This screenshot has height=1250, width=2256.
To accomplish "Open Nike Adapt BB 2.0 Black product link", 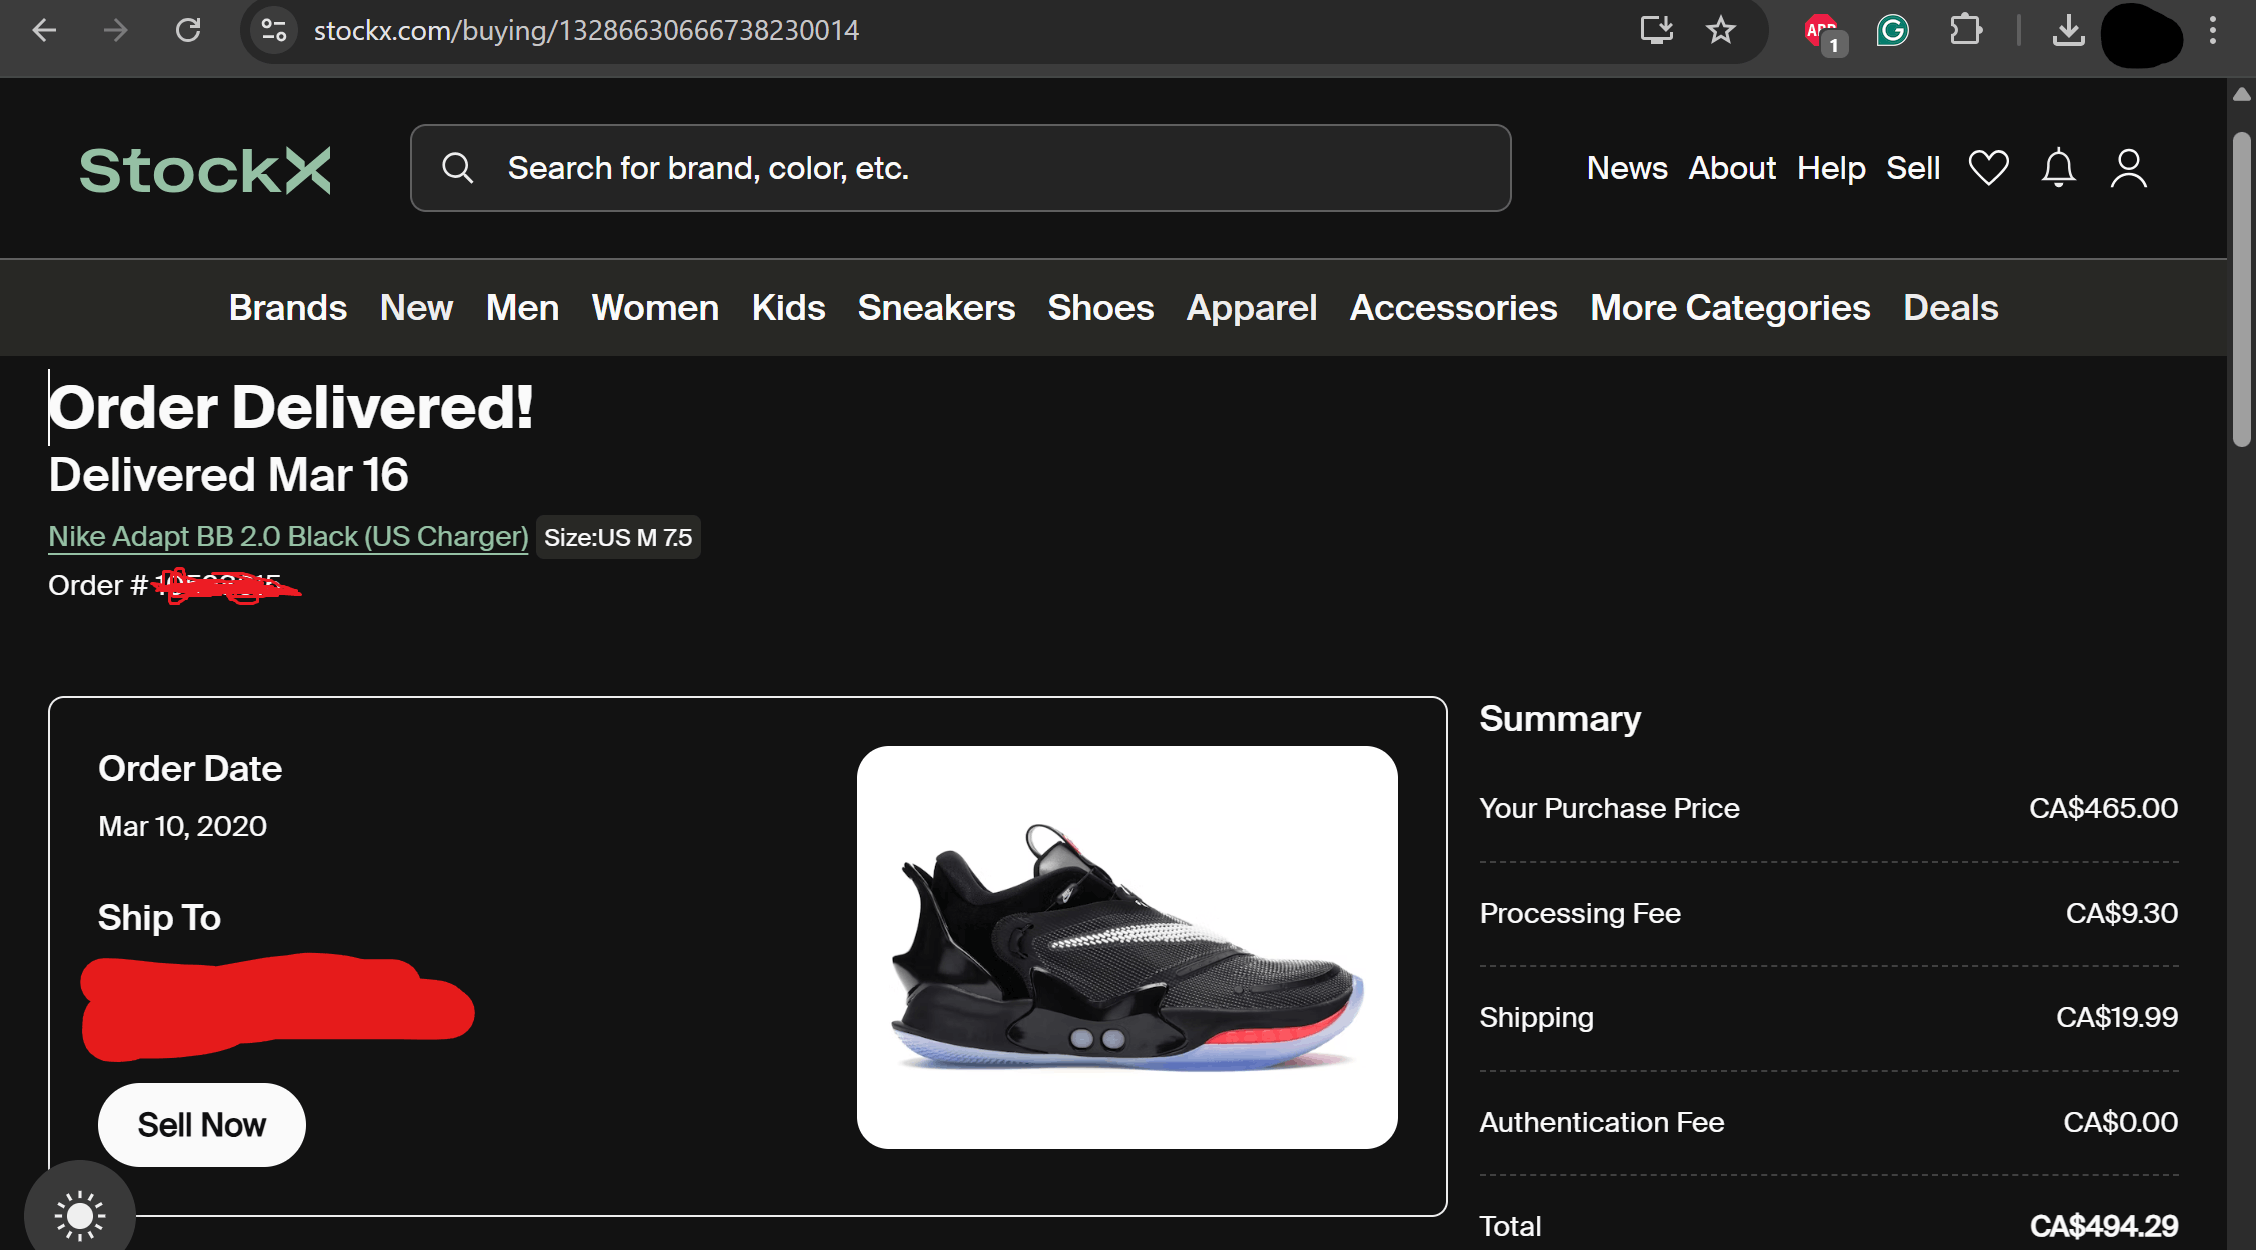I will 288,537.
